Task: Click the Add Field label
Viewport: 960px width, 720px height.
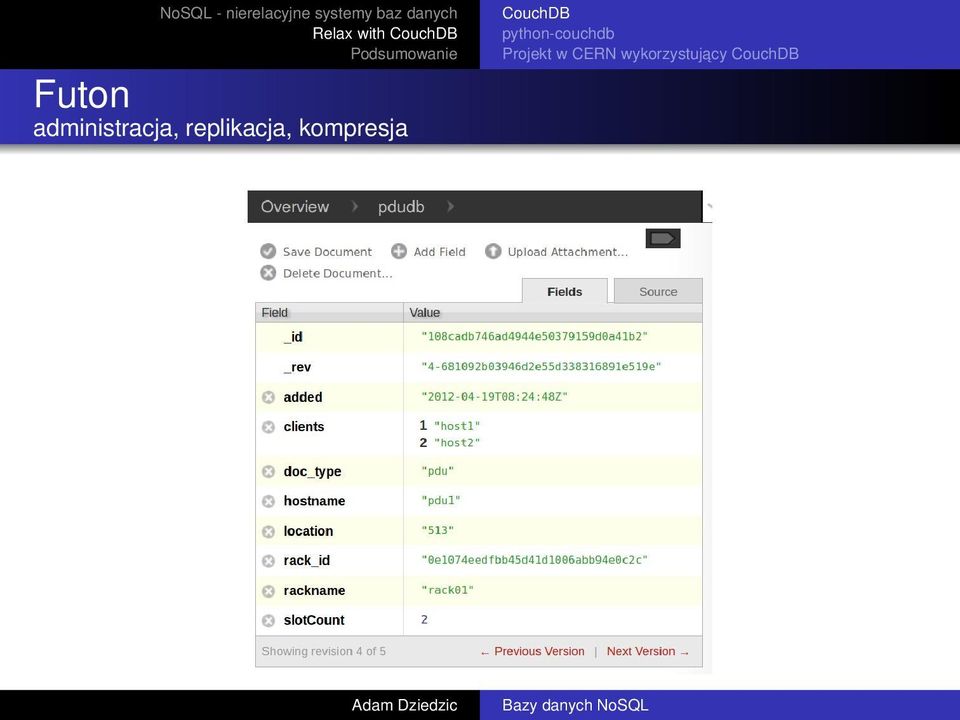Action: (x=440, y=252)
